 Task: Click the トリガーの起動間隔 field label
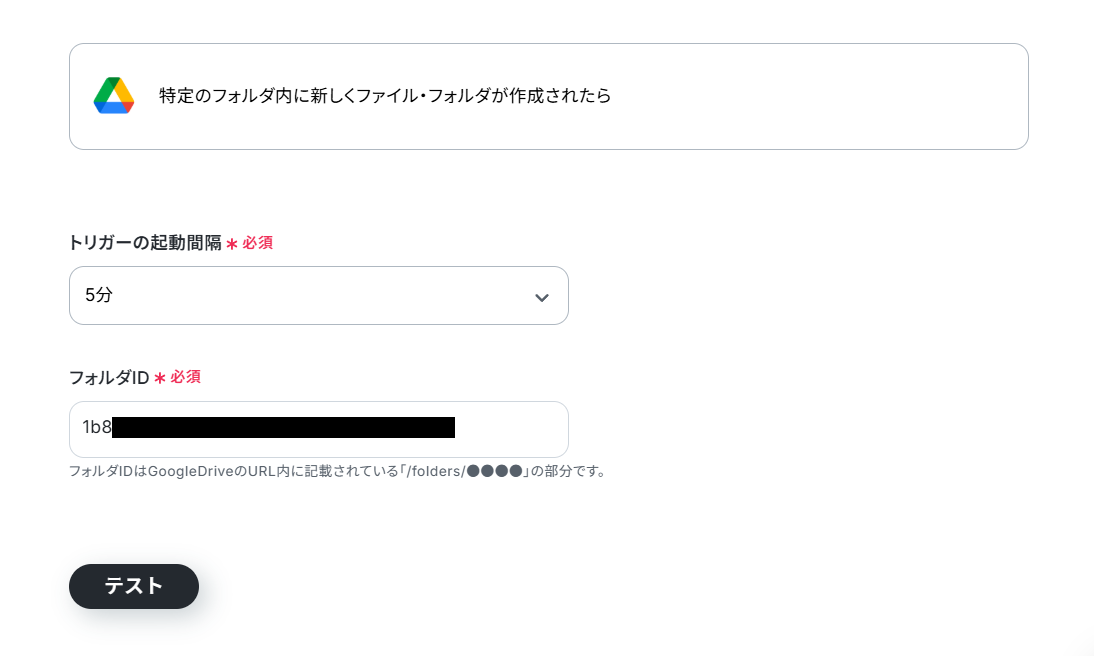(144, 243)
